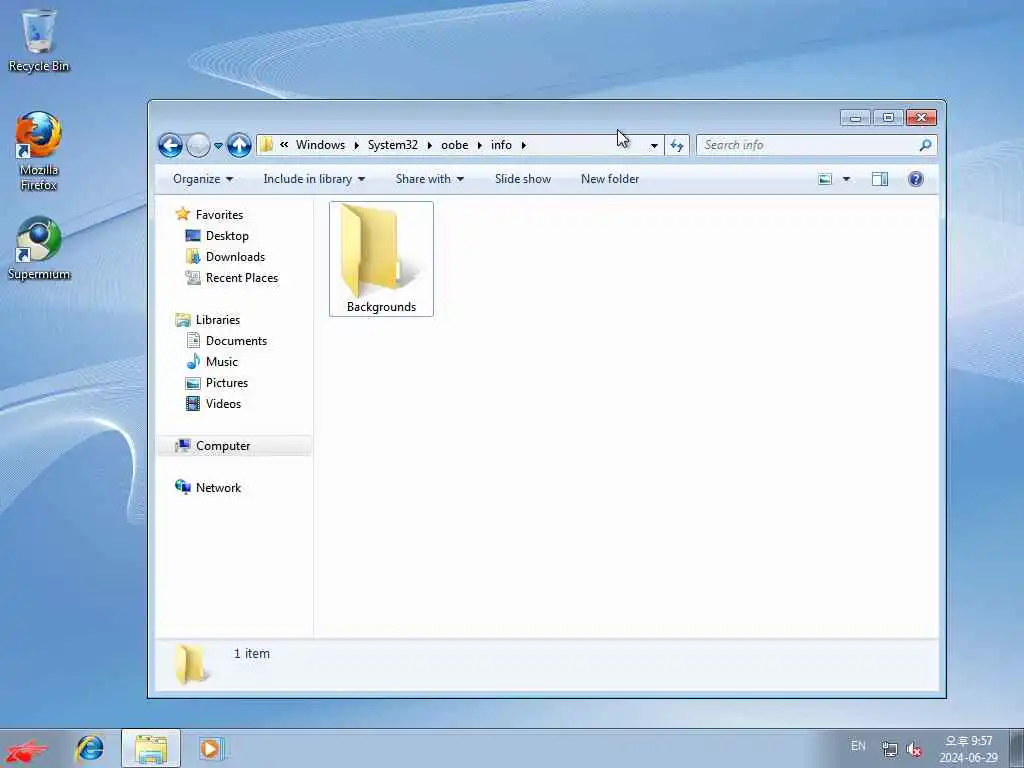Open the address bar history dropdown

[x=654, y=146]
